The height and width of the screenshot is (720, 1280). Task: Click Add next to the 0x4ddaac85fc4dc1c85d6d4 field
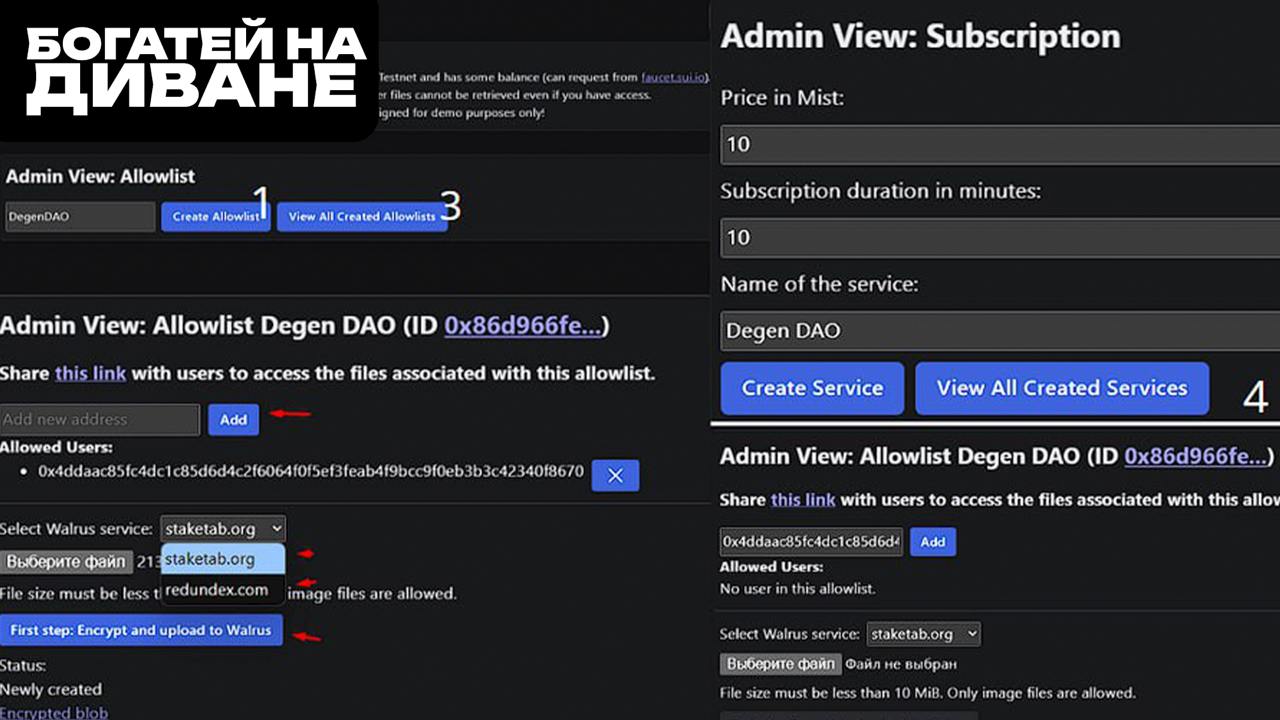click(932, 542)
